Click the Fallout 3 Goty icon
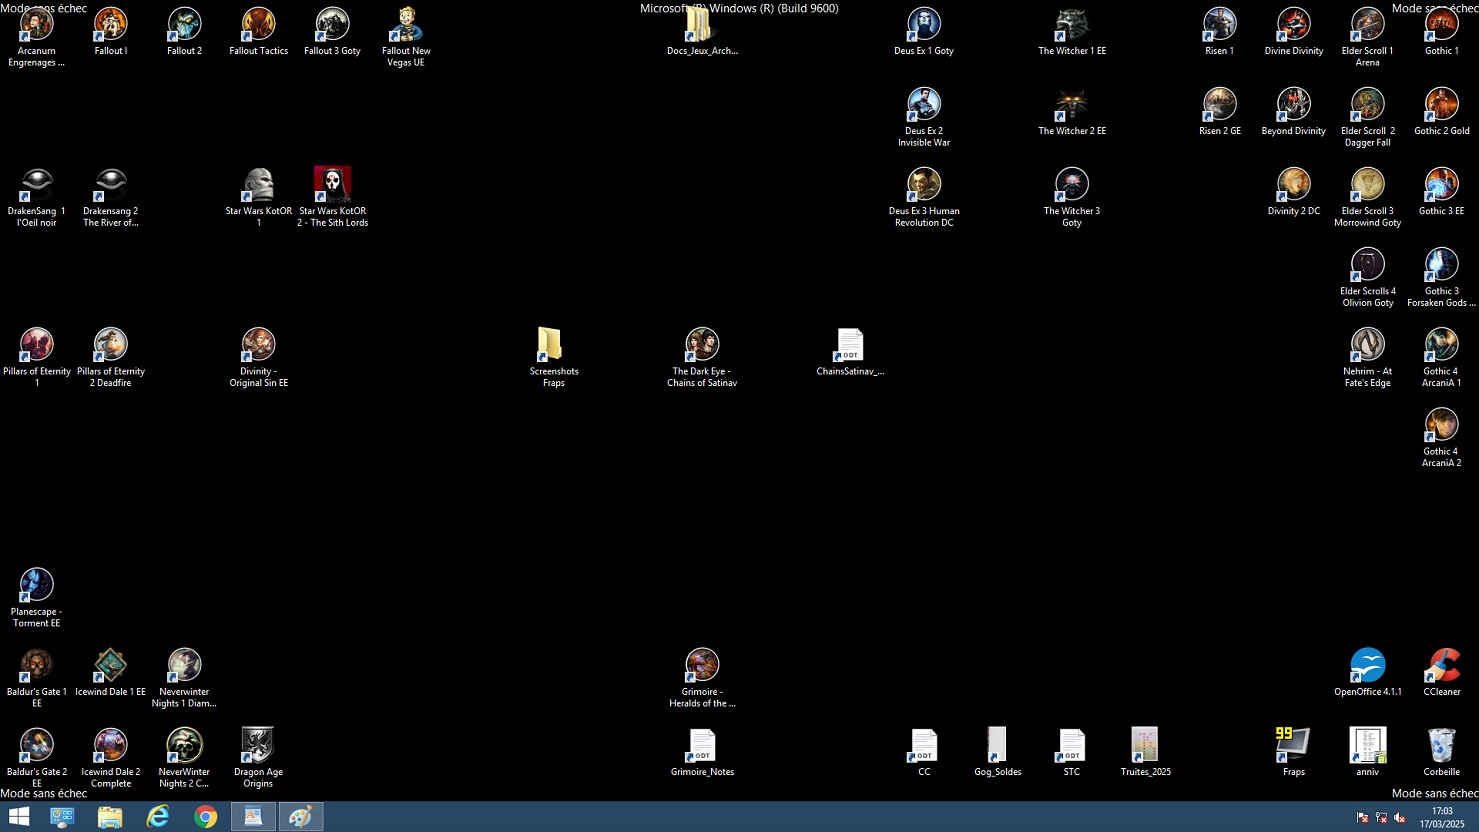This screenshot has height=832, width=1479. [333, 24]
